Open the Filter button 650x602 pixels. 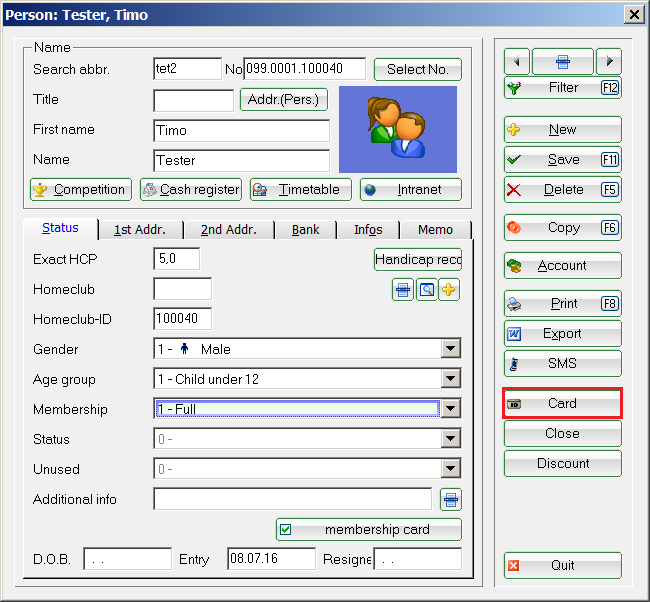[563, 87]
